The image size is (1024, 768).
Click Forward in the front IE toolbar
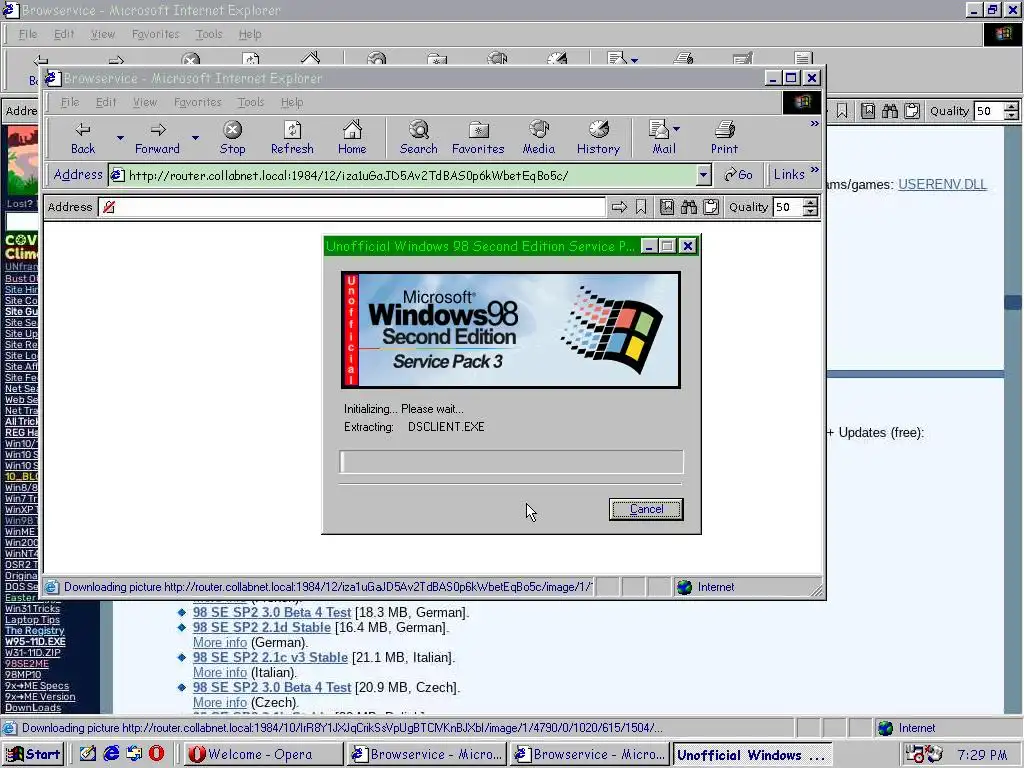[x=157, y=138]
